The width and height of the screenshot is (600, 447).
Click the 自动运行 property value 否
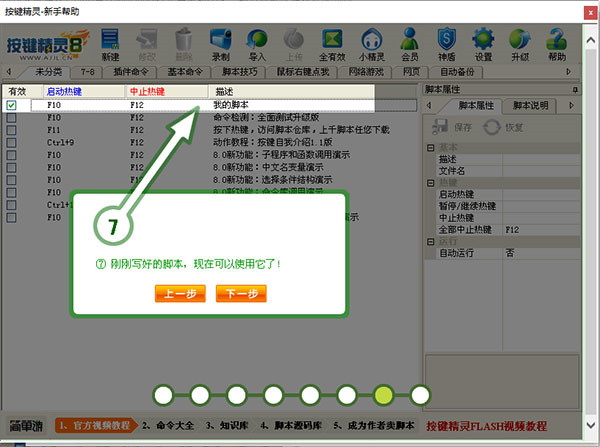point(542,253)
